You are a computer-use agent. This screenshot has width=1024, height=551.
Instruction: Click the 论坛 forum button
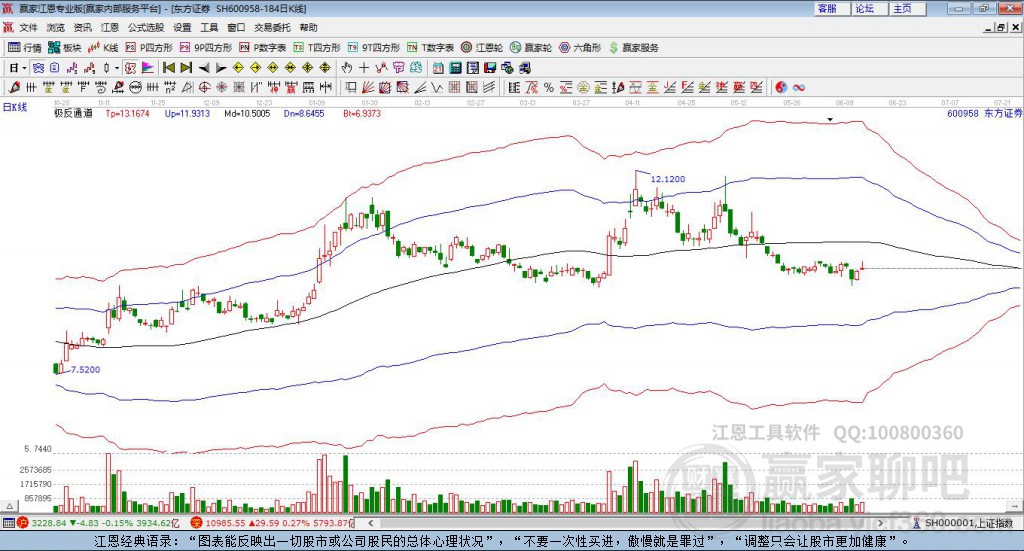click(x=869, y=8)
